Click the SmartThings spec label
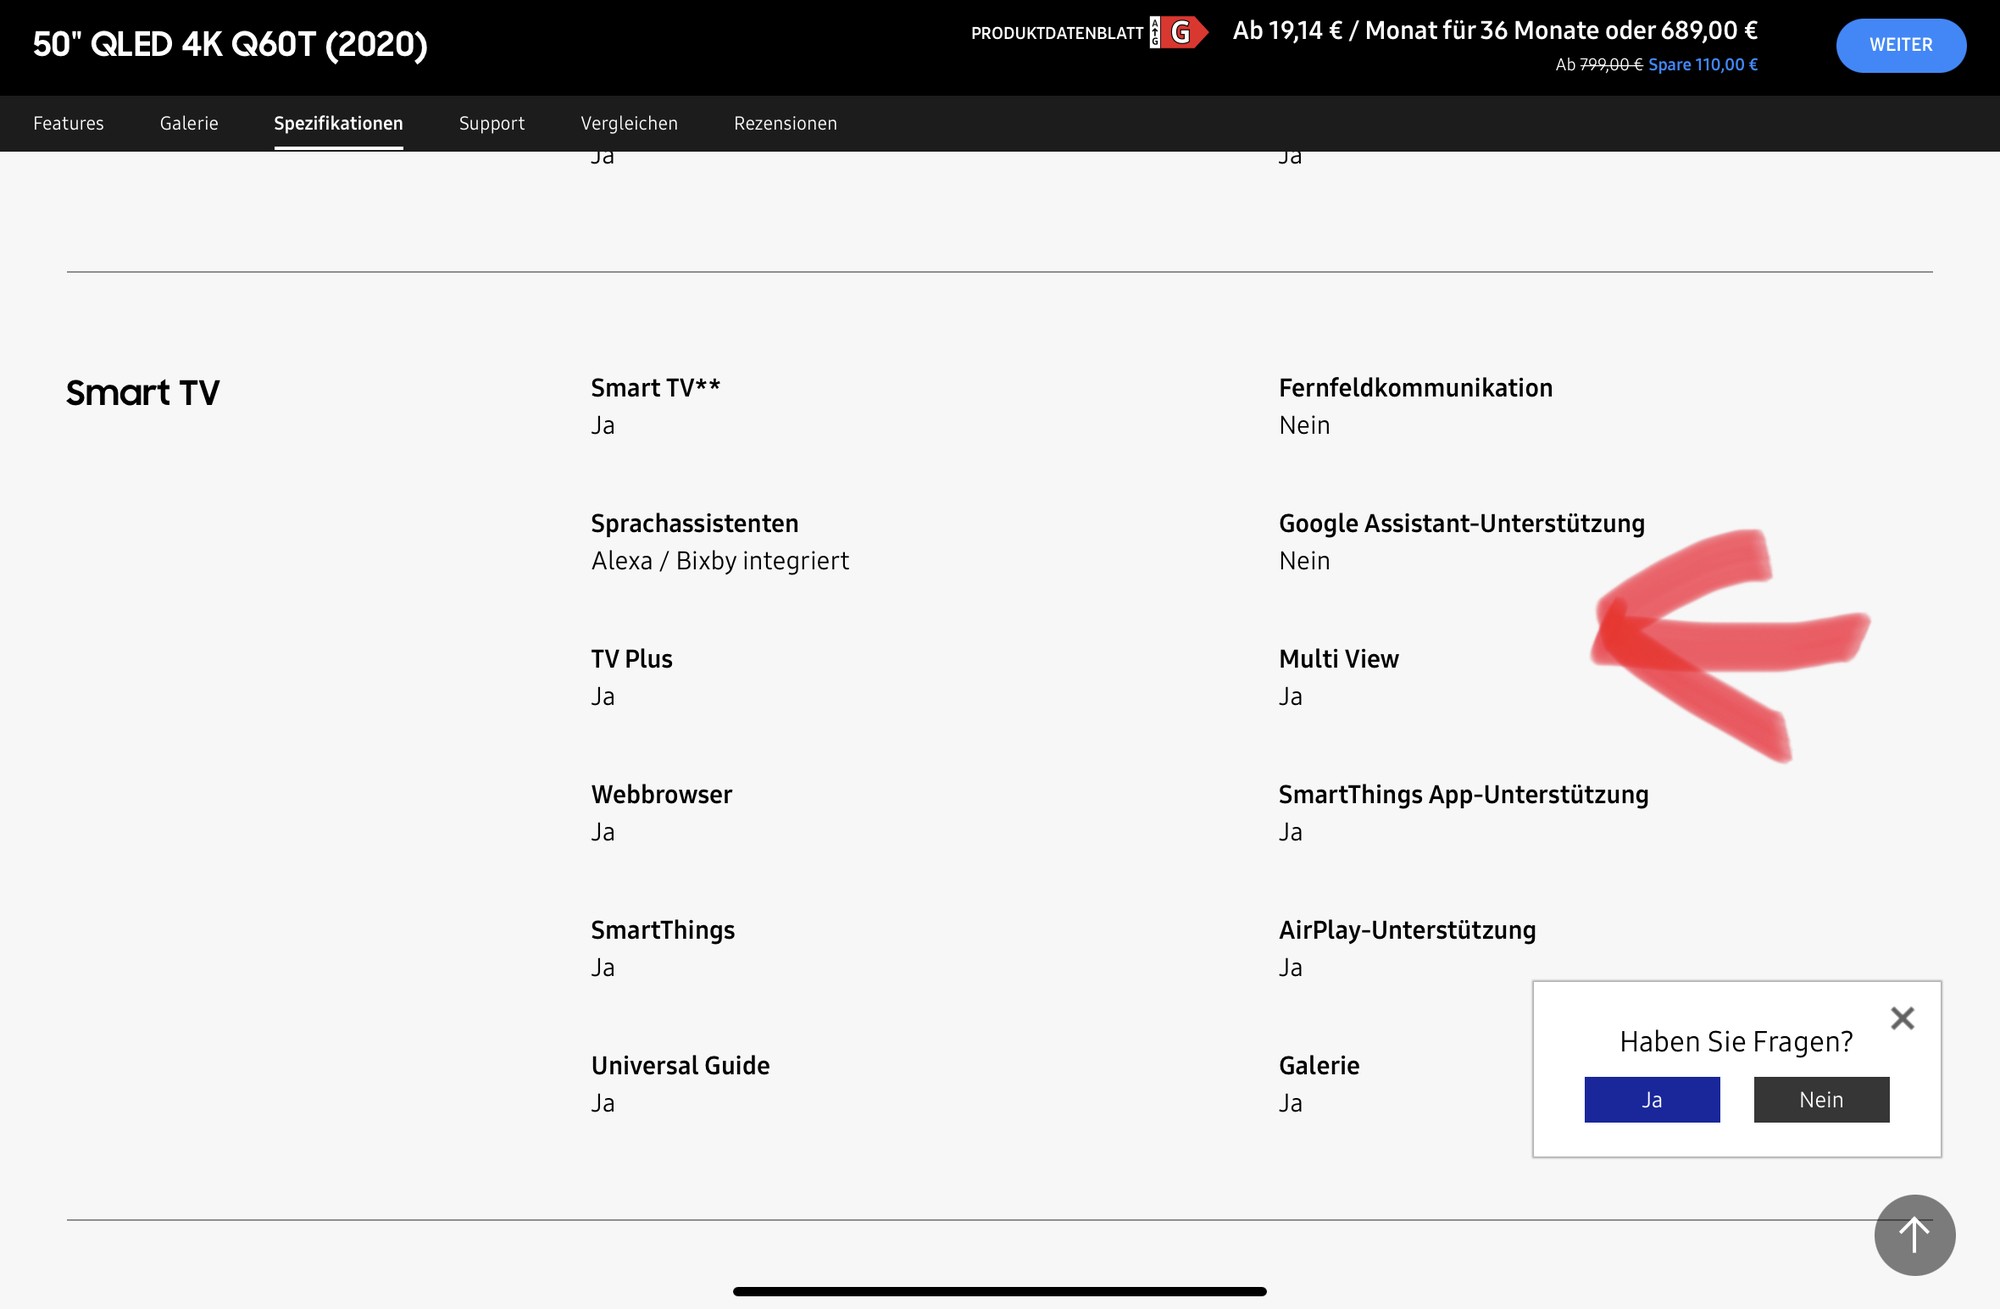The width and height of the screenshot is (2000, 1309). click(x=663, y=930)
